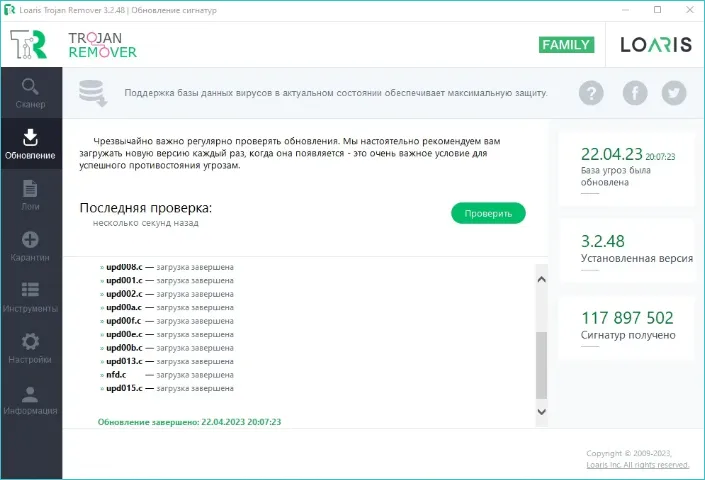Viewport: 705px width, 480px height.
Task: Select the nfd.c log entry
Action: tap(167, 375)
